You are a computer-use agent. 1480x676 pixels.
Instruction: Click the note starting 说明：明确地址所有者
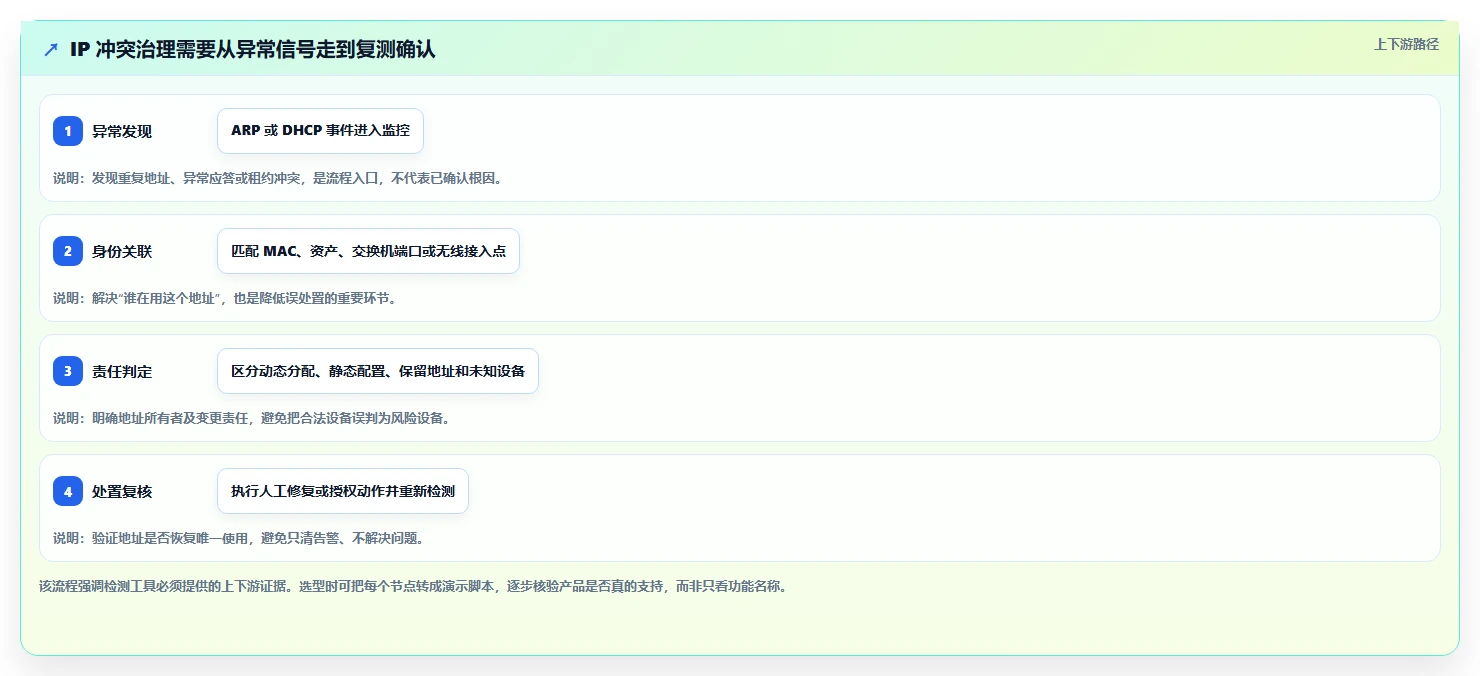point(251,418)
